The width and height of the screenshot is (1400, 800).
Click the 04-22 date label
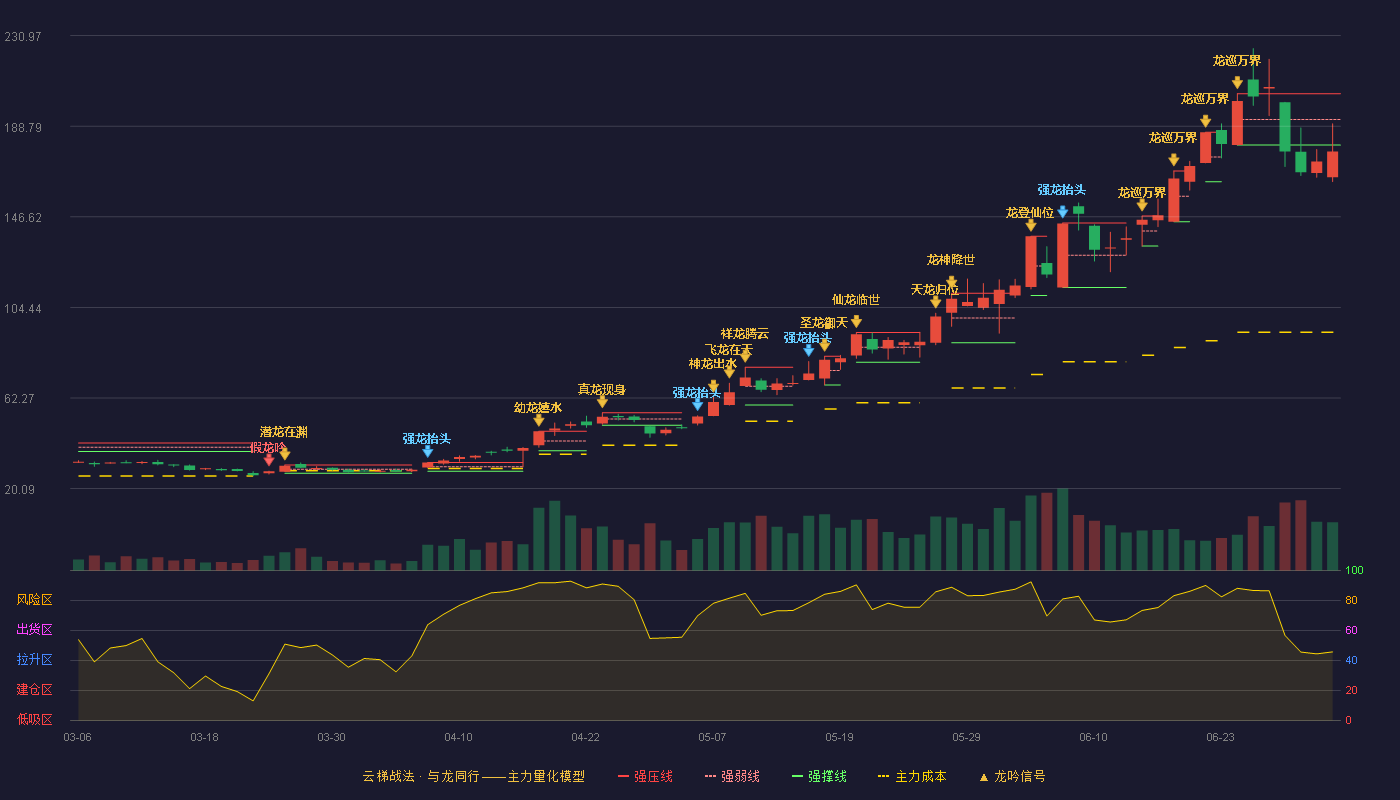[585, 737]
